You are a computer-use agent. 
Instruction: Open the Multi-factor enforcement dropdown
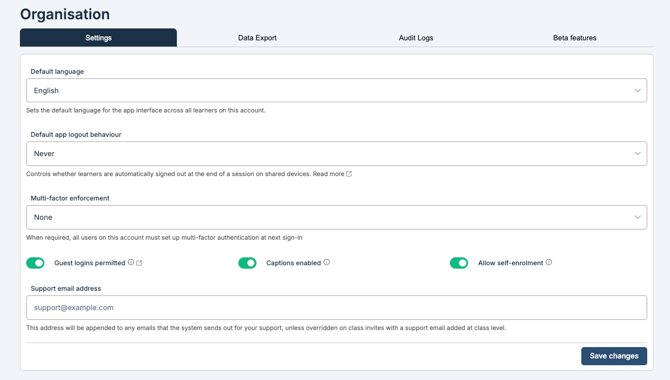coord(336,217)
